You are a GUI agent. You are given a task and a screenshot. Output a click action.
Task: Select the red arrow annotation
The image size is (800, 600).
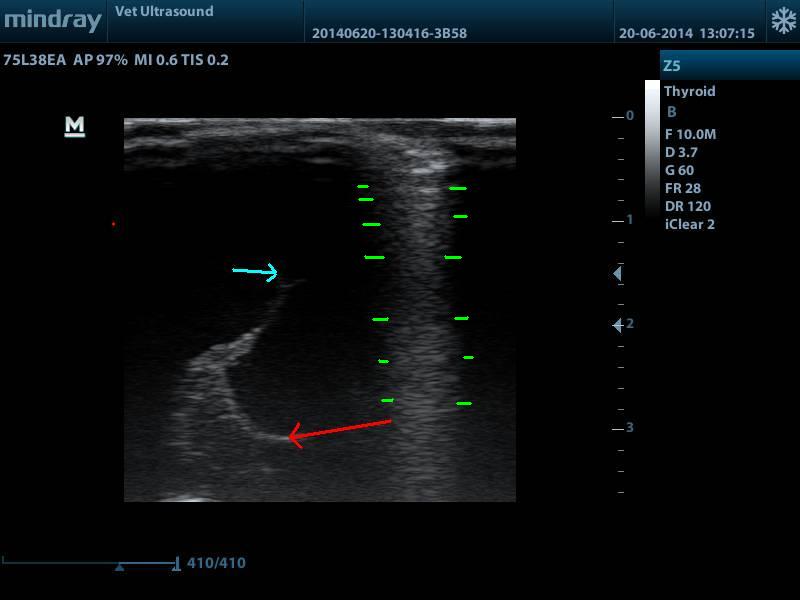coord(339,430)
